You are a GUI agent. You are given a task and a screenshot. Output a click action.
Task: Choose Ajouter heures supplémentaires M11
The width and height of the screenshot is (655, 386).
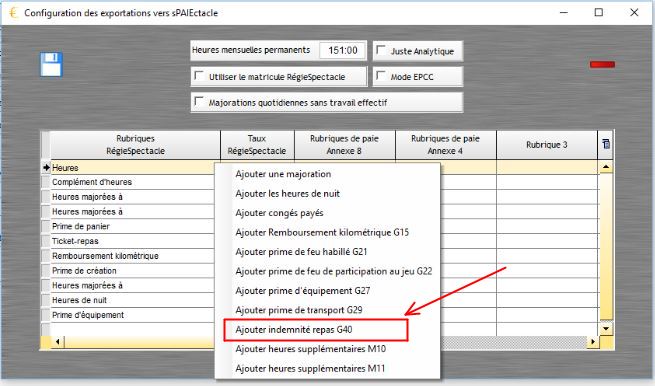point(328,368)
